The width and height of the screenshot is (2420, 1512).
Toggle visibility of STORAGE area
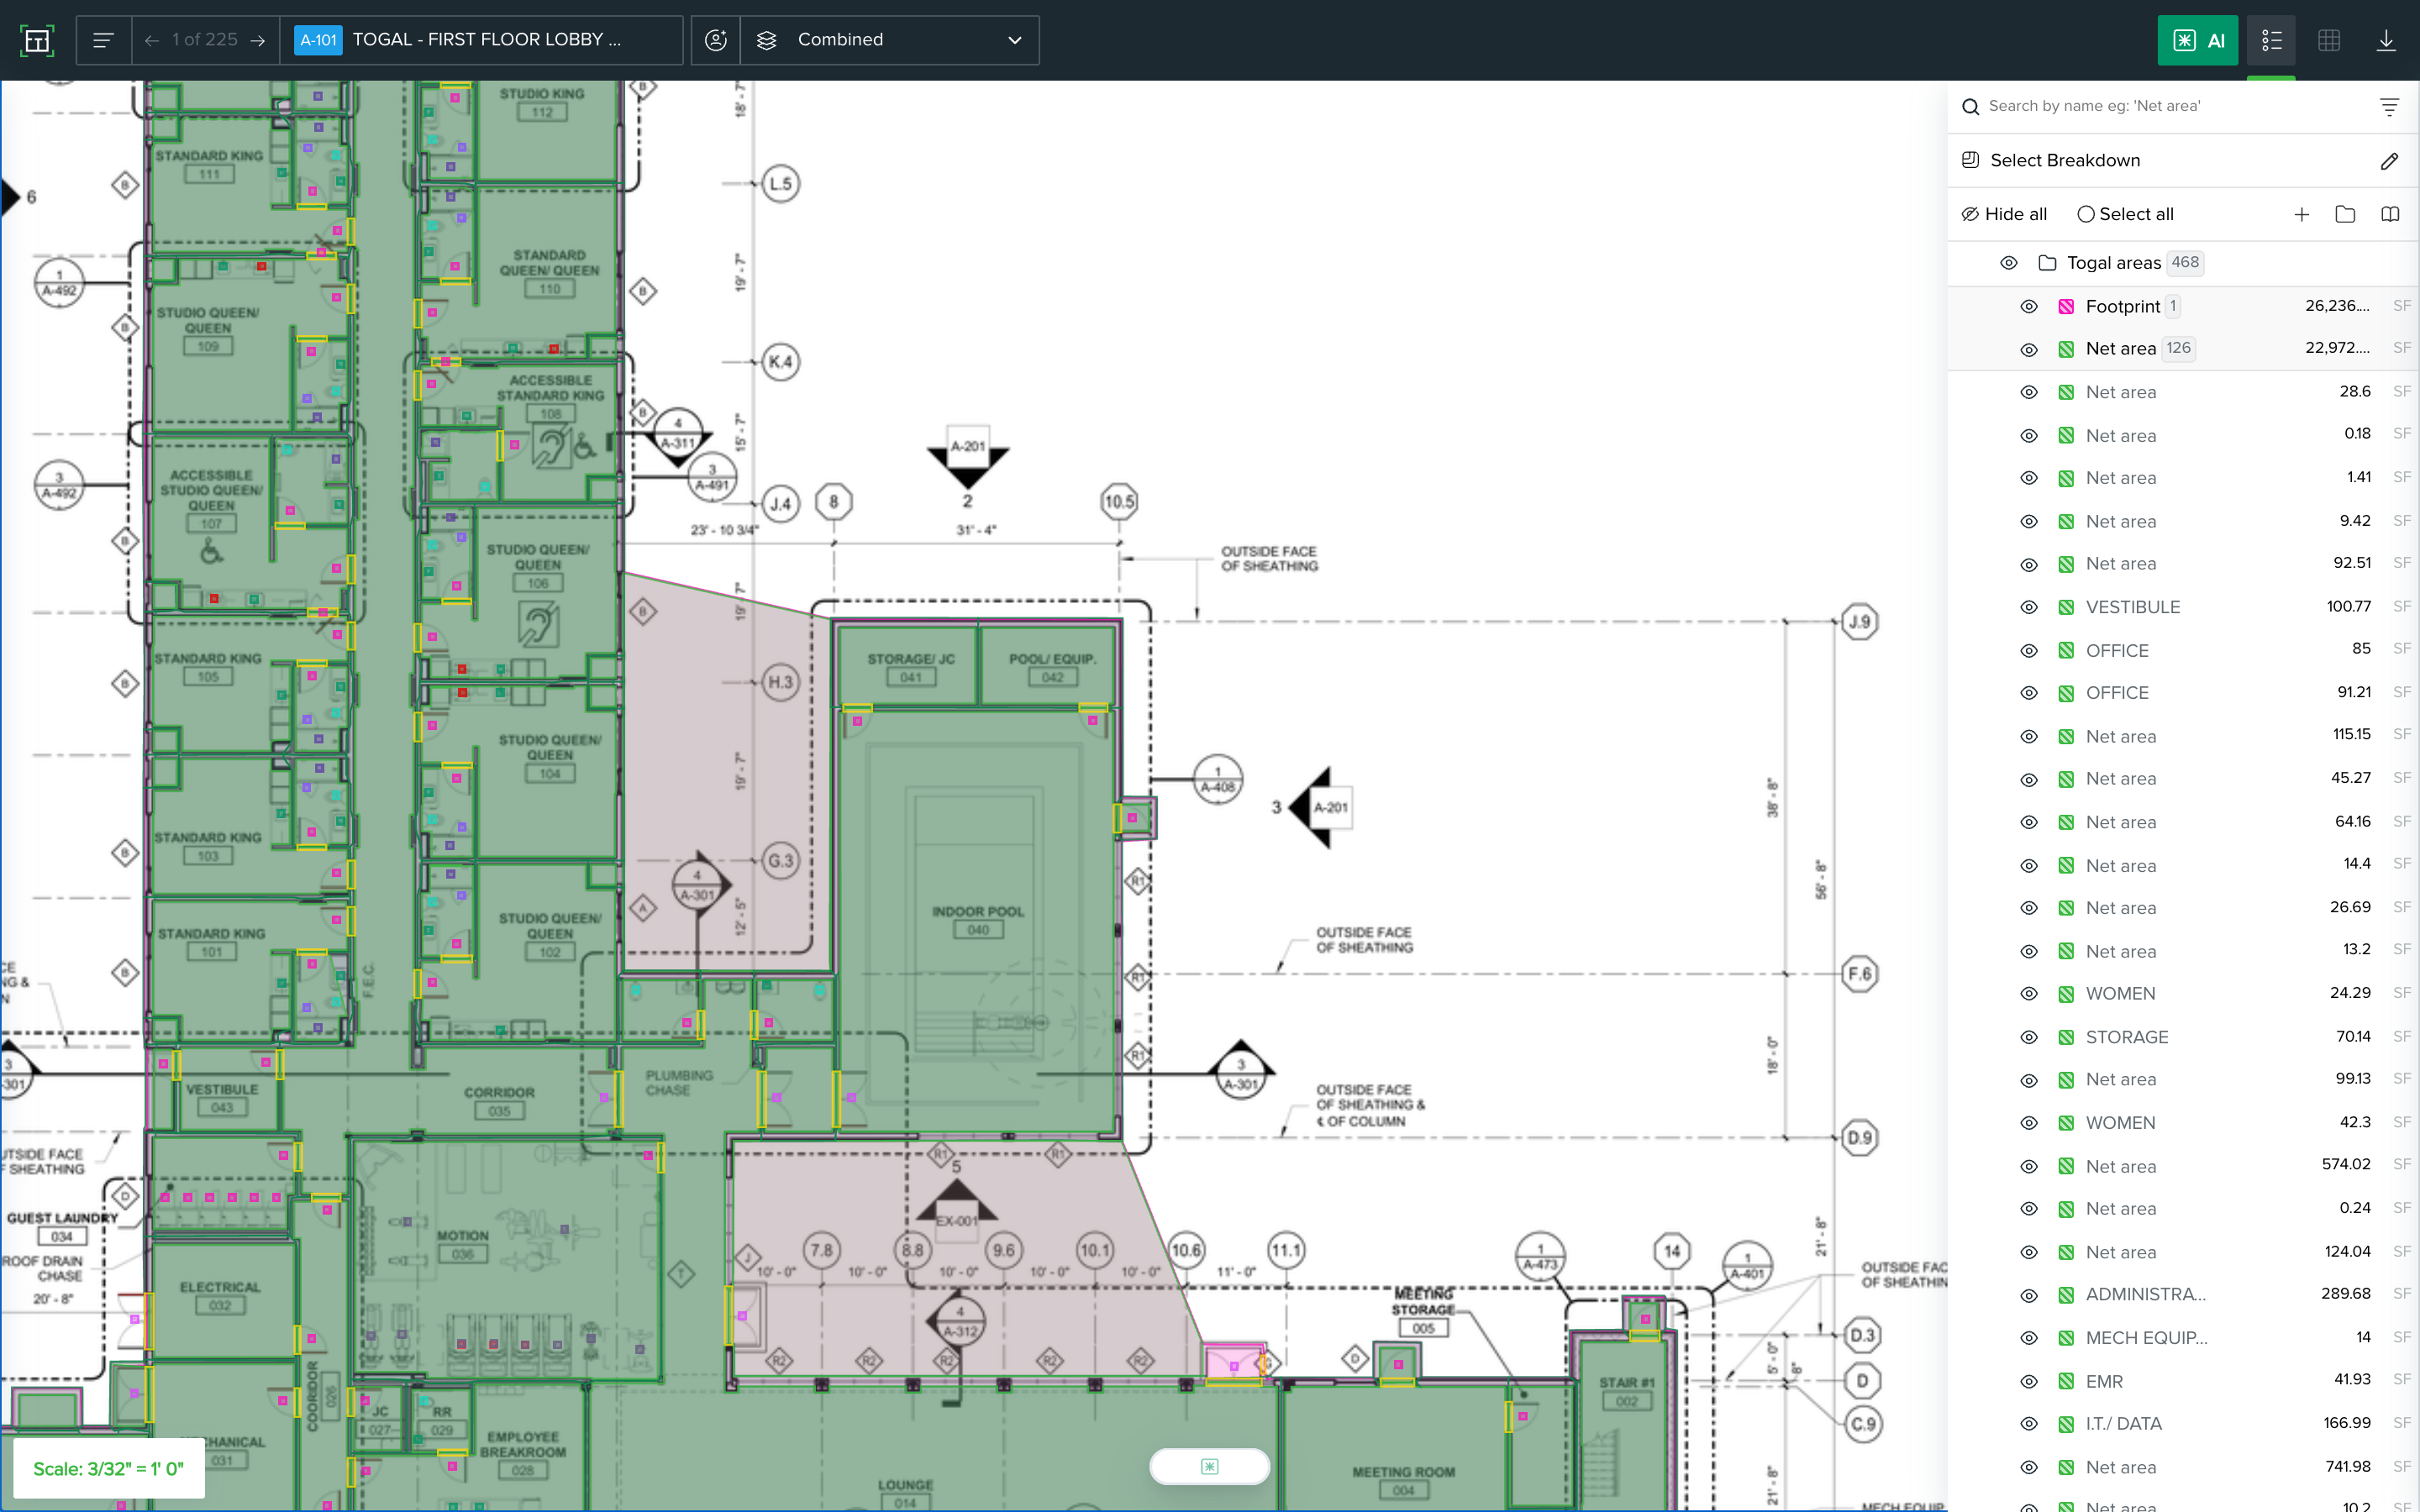[2029, 1037]
